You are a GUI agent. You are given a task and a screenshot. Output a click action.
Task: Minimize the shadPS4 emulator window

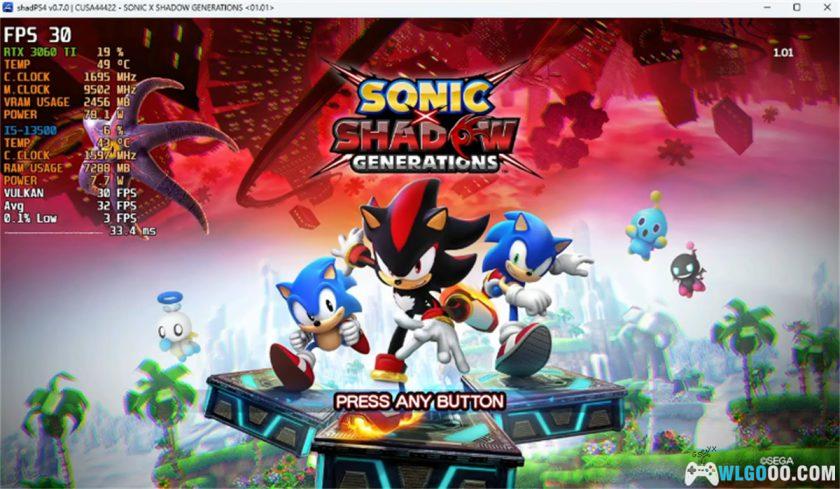click(767, 7)
